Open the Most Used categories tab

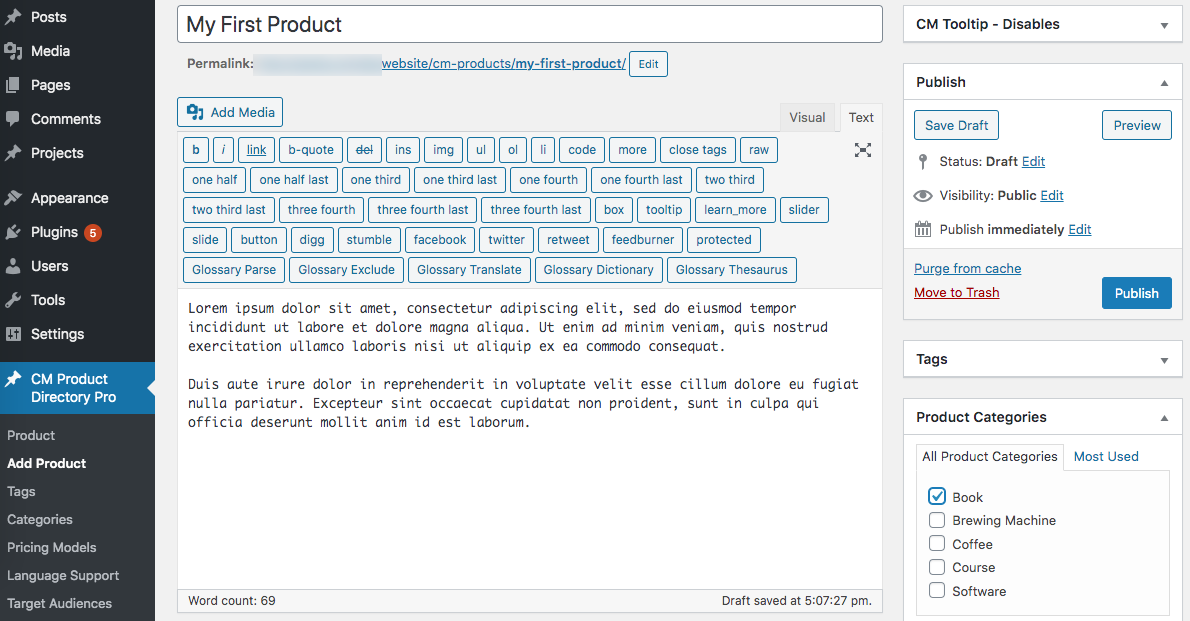coord(1106,456)
